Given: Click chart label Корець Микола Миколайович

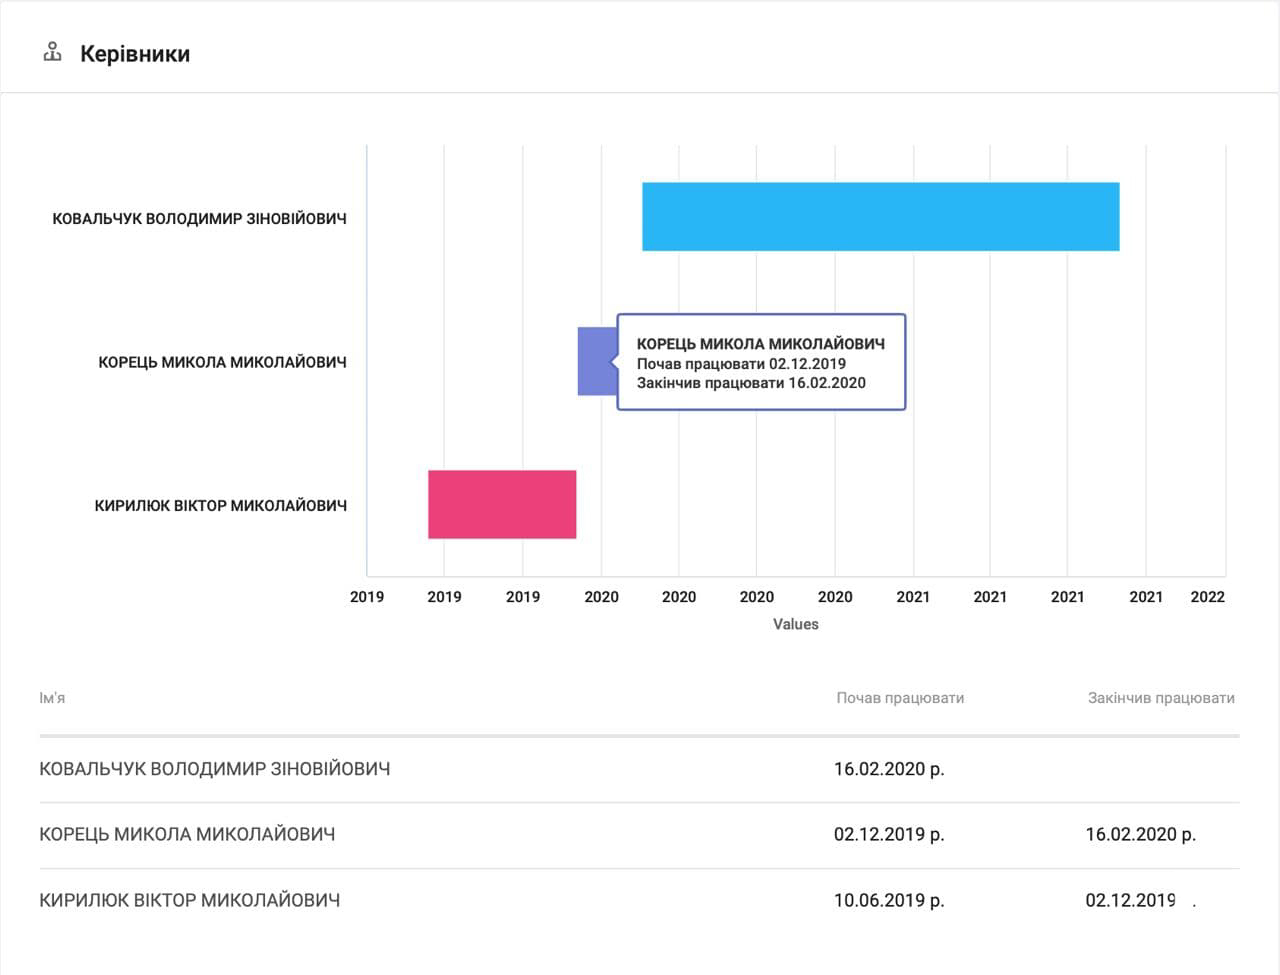Looking at the screenshot, I should point(222,362).
